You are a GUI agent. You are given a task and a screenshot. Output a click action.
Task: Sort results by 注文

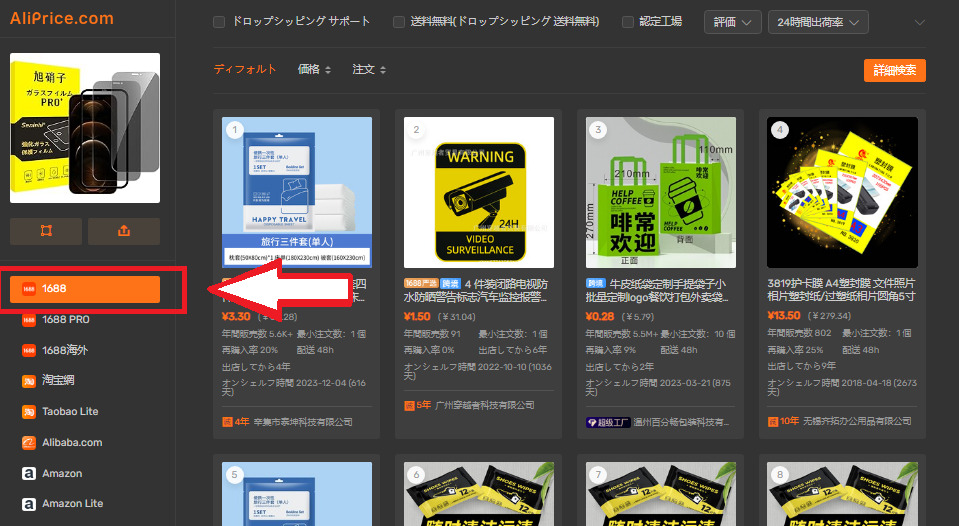(369, 69)
